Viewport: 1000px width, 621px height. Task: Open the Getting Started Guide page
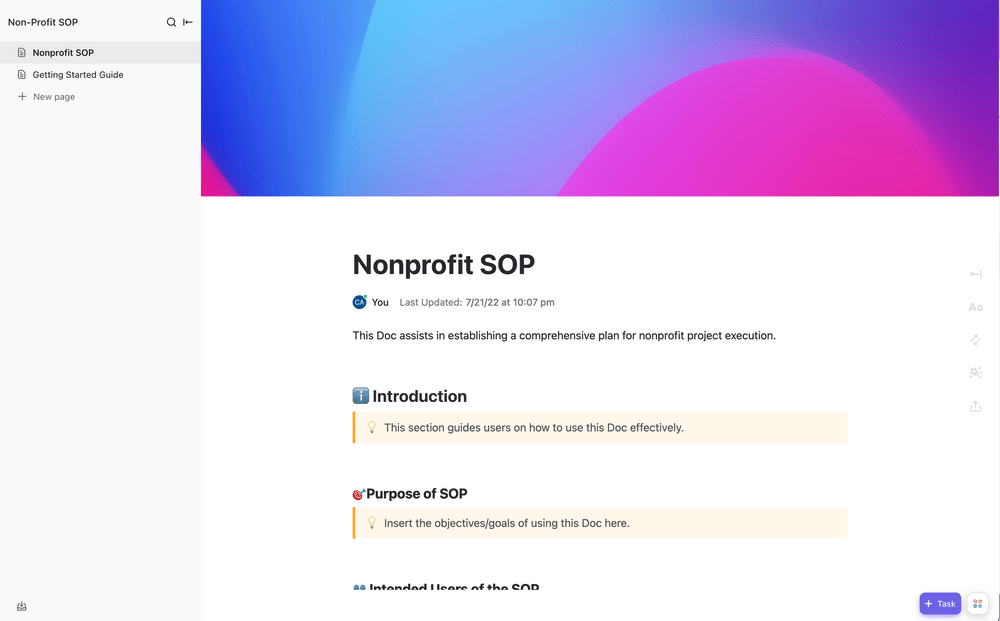[x=78, y=75]
